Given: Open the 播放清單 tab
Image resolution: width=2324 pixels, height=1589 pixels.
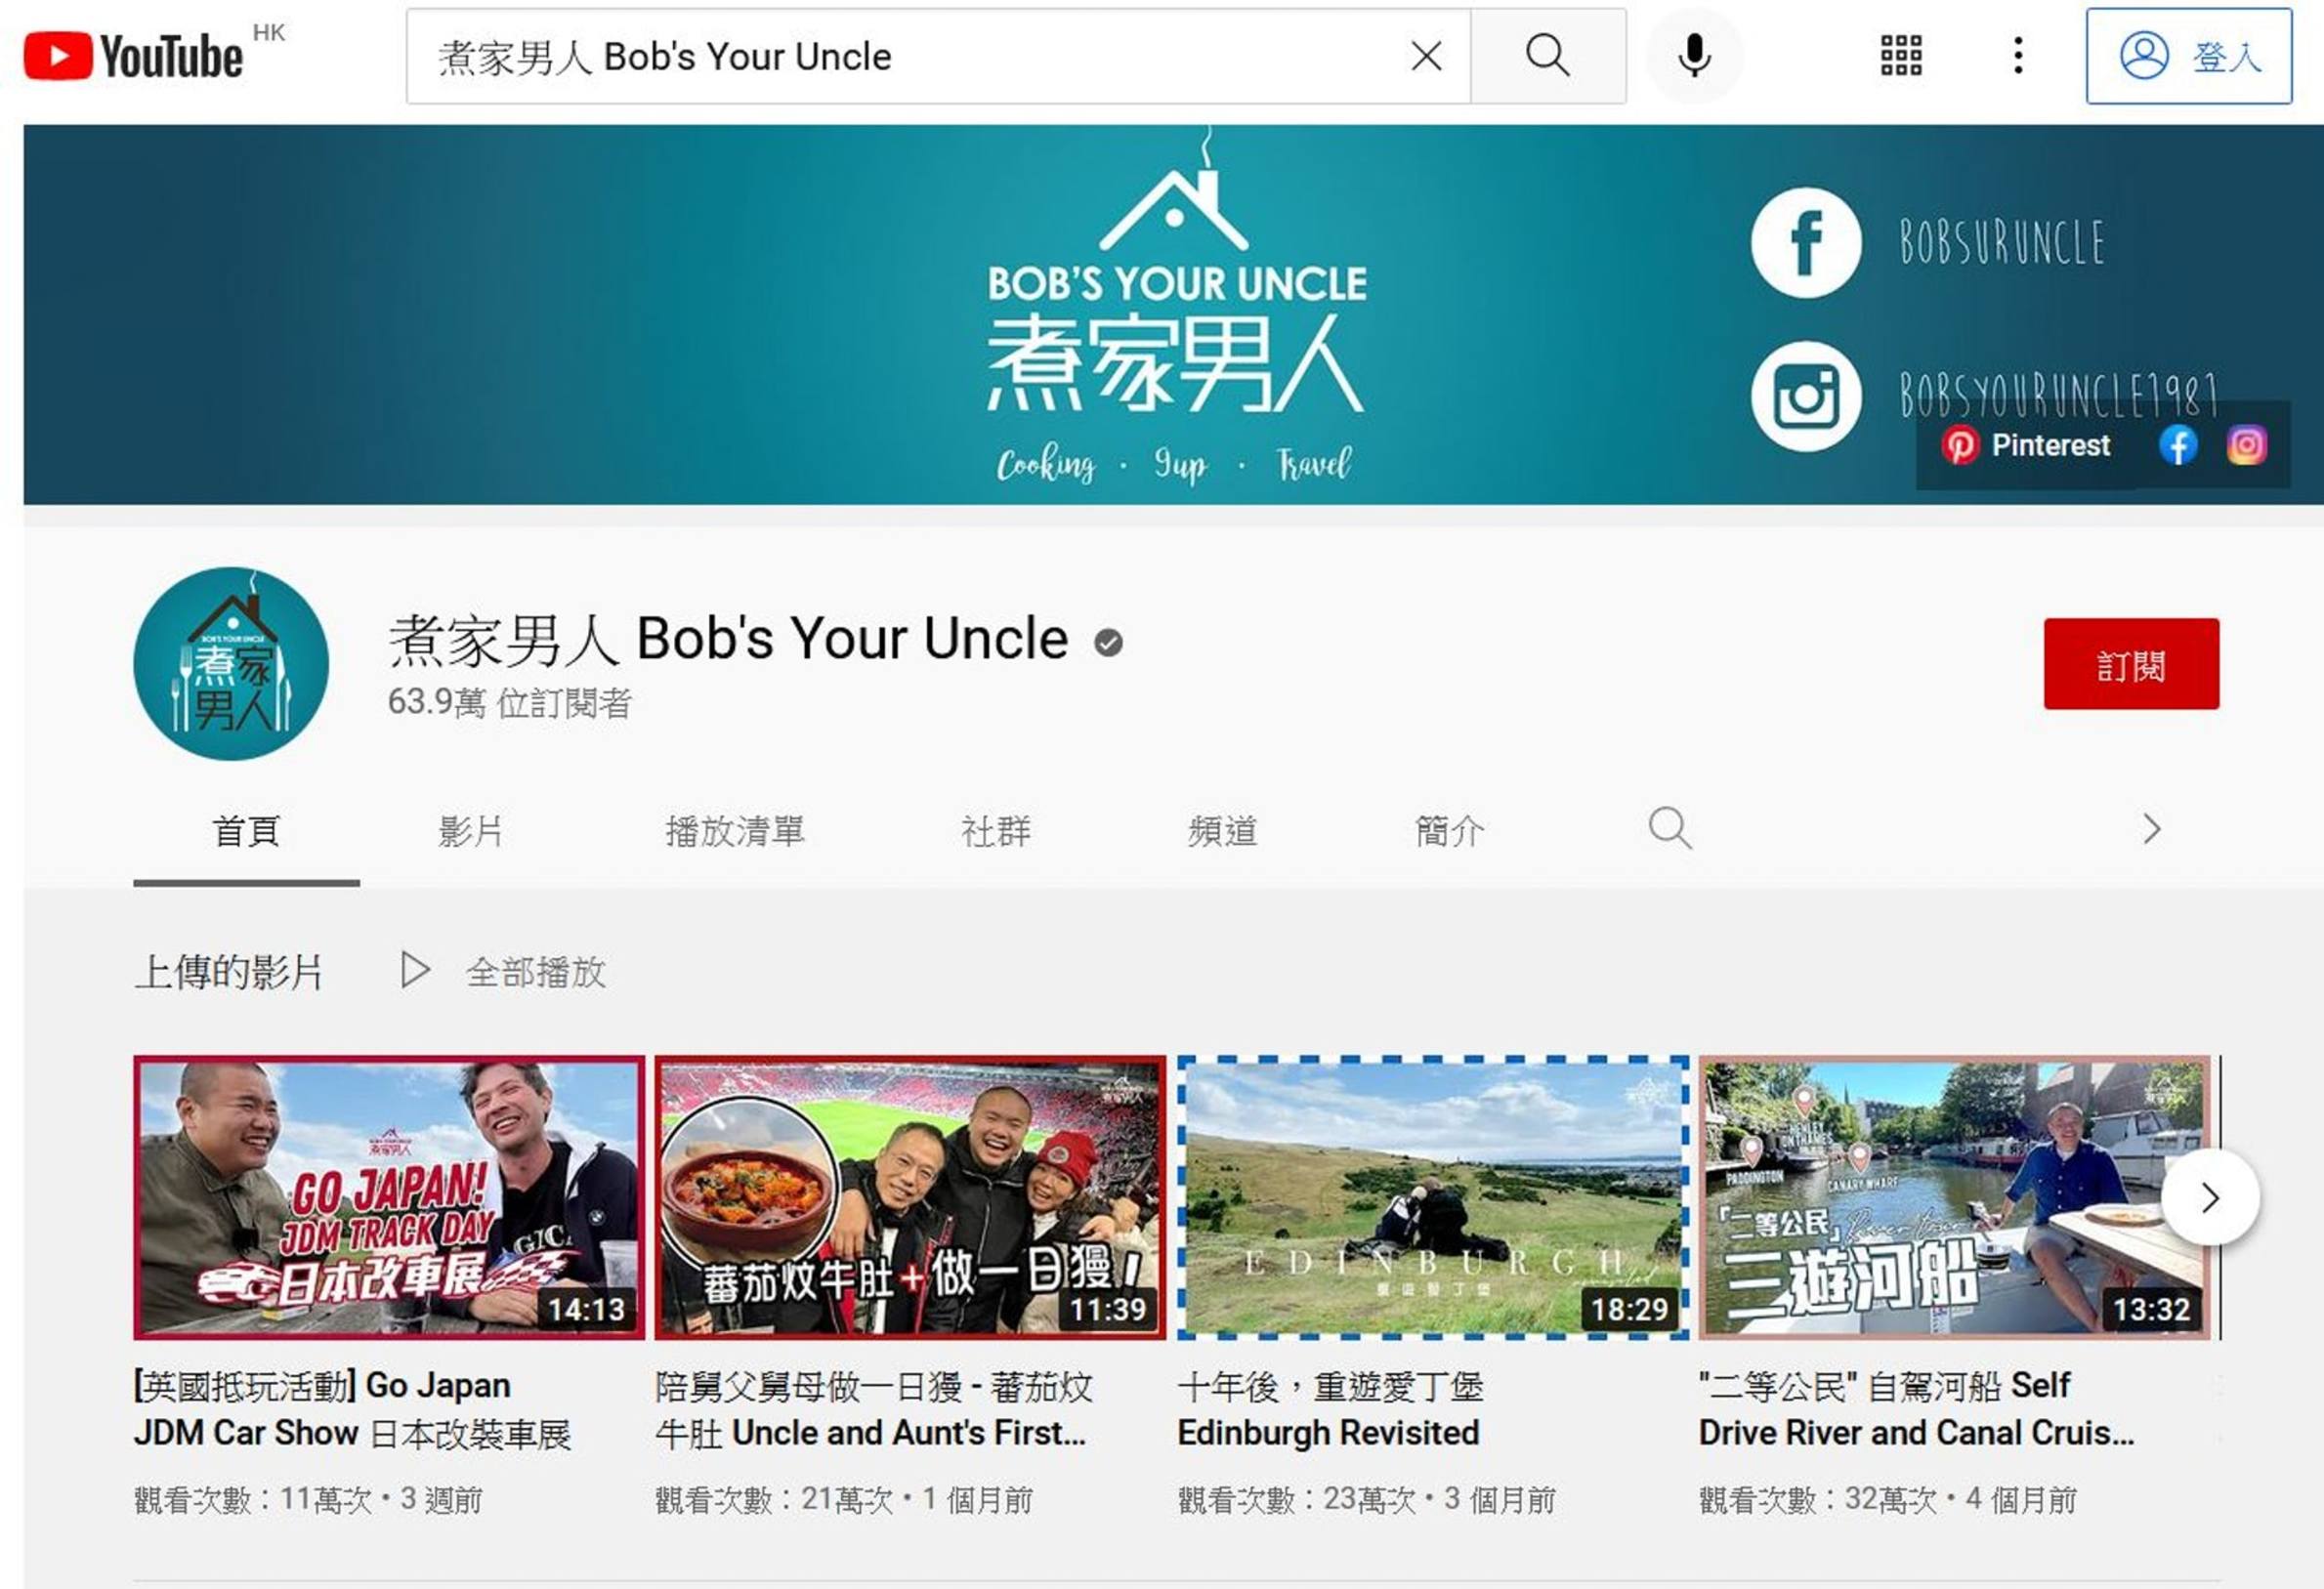Looking at the screenshot, I should tap(735, 831).
